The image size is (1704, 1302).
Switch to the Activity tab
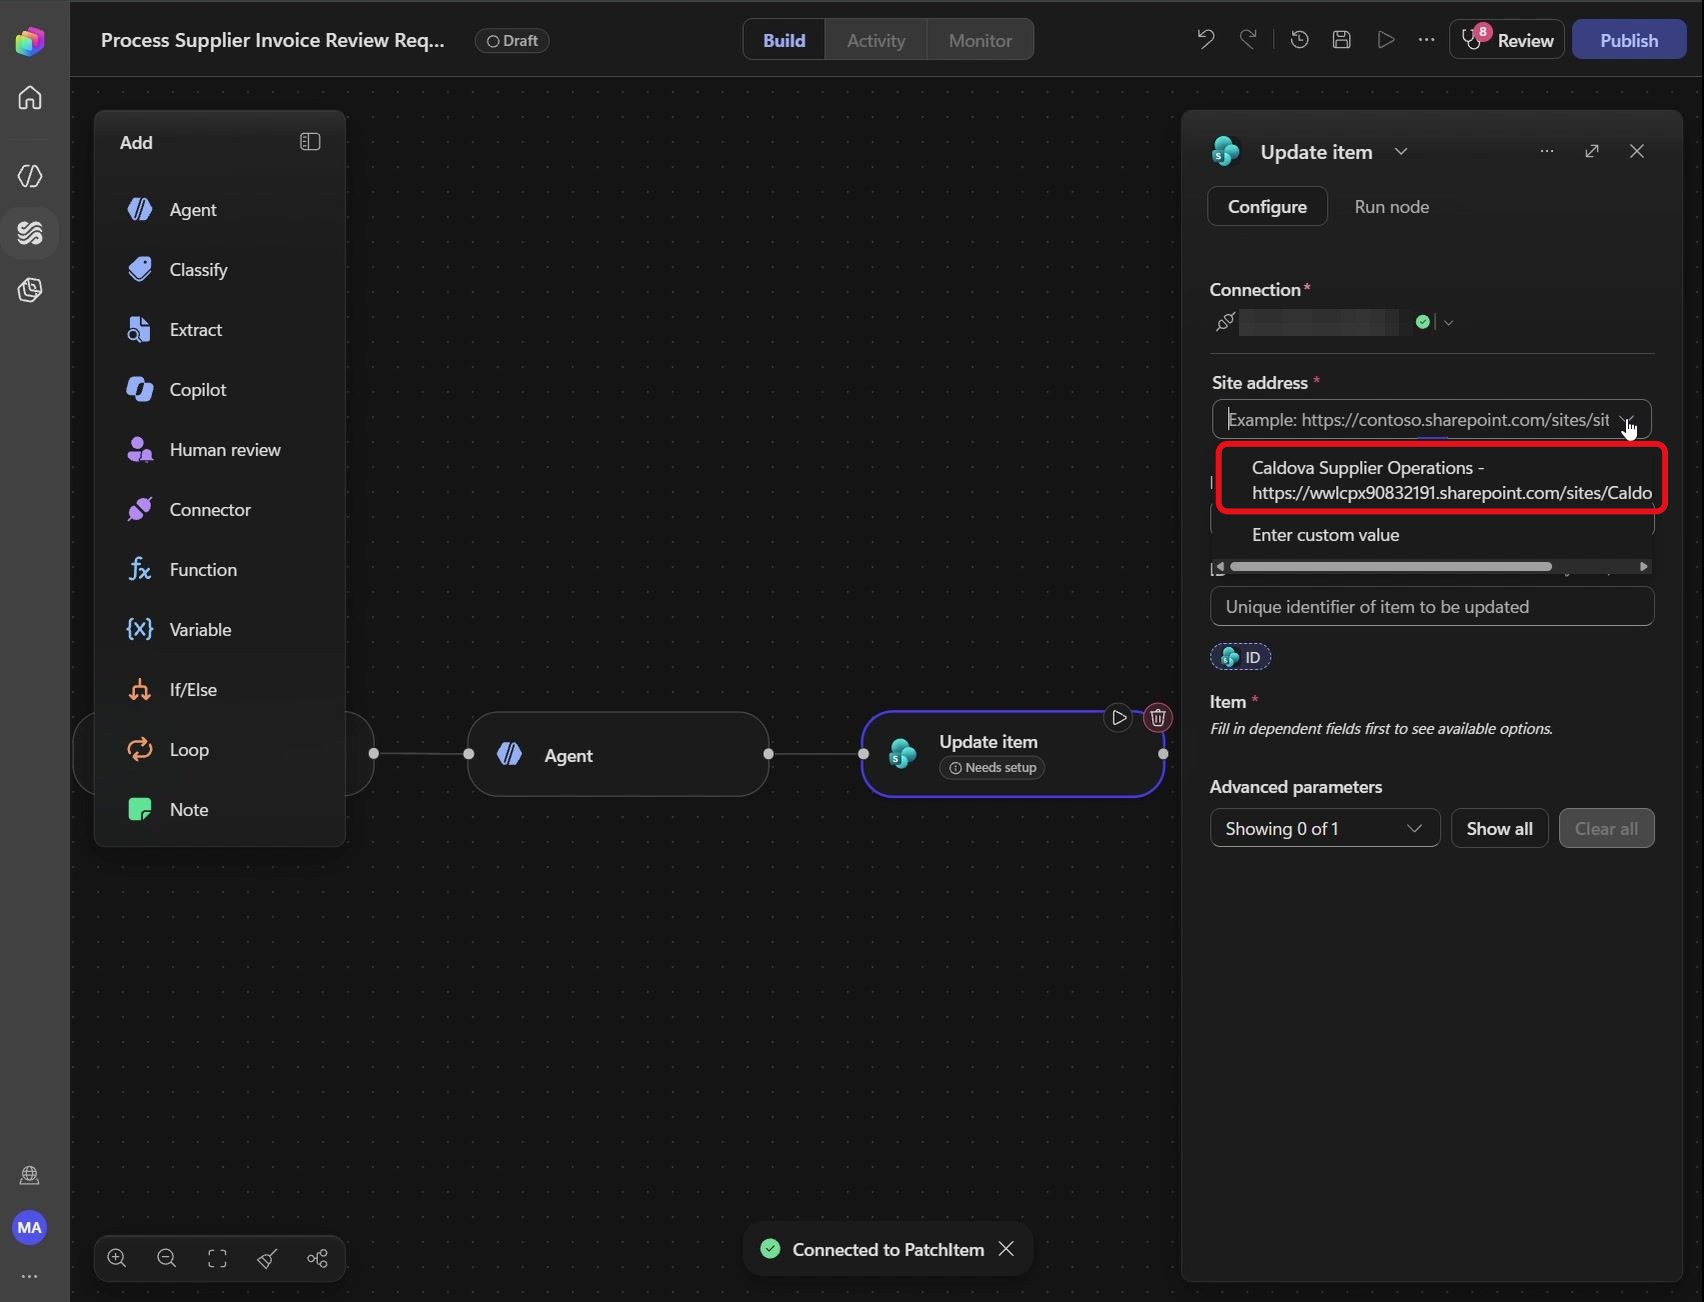point(876,40)
